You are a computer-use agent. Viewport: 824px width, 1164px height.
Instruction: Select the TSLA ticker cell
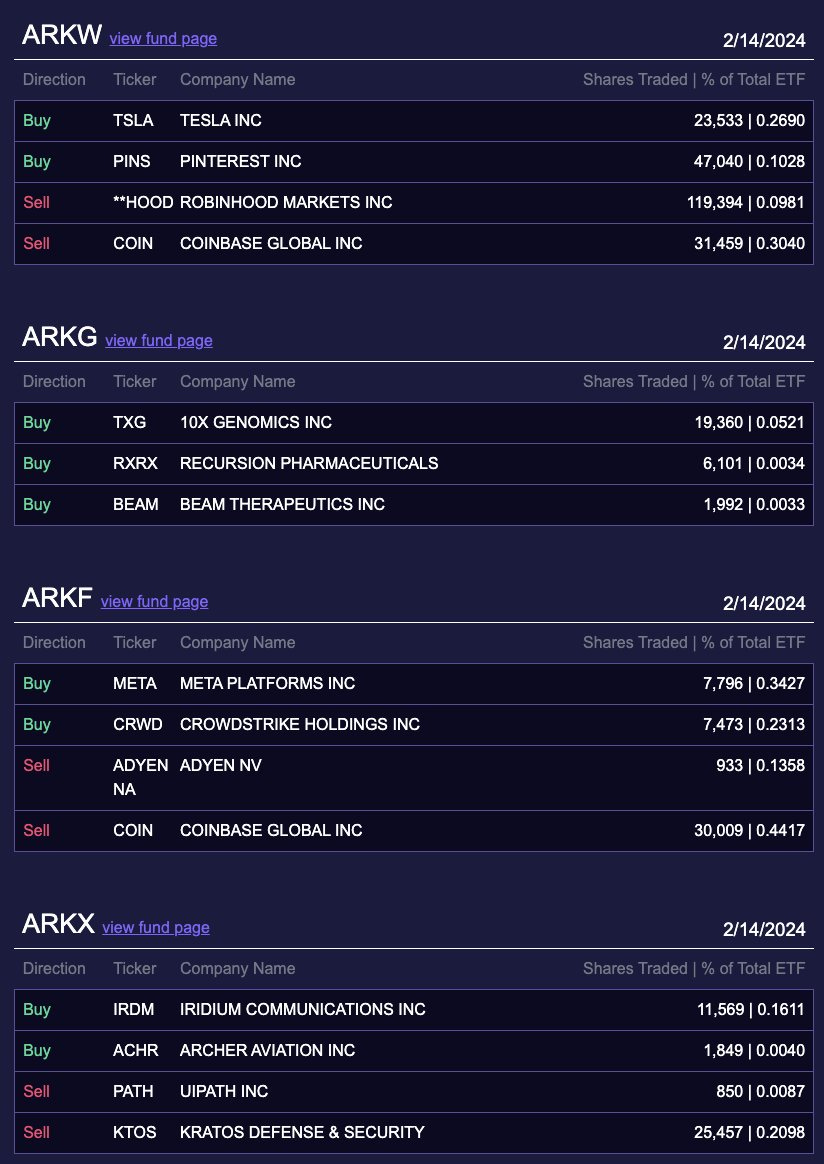coord(133,120)
